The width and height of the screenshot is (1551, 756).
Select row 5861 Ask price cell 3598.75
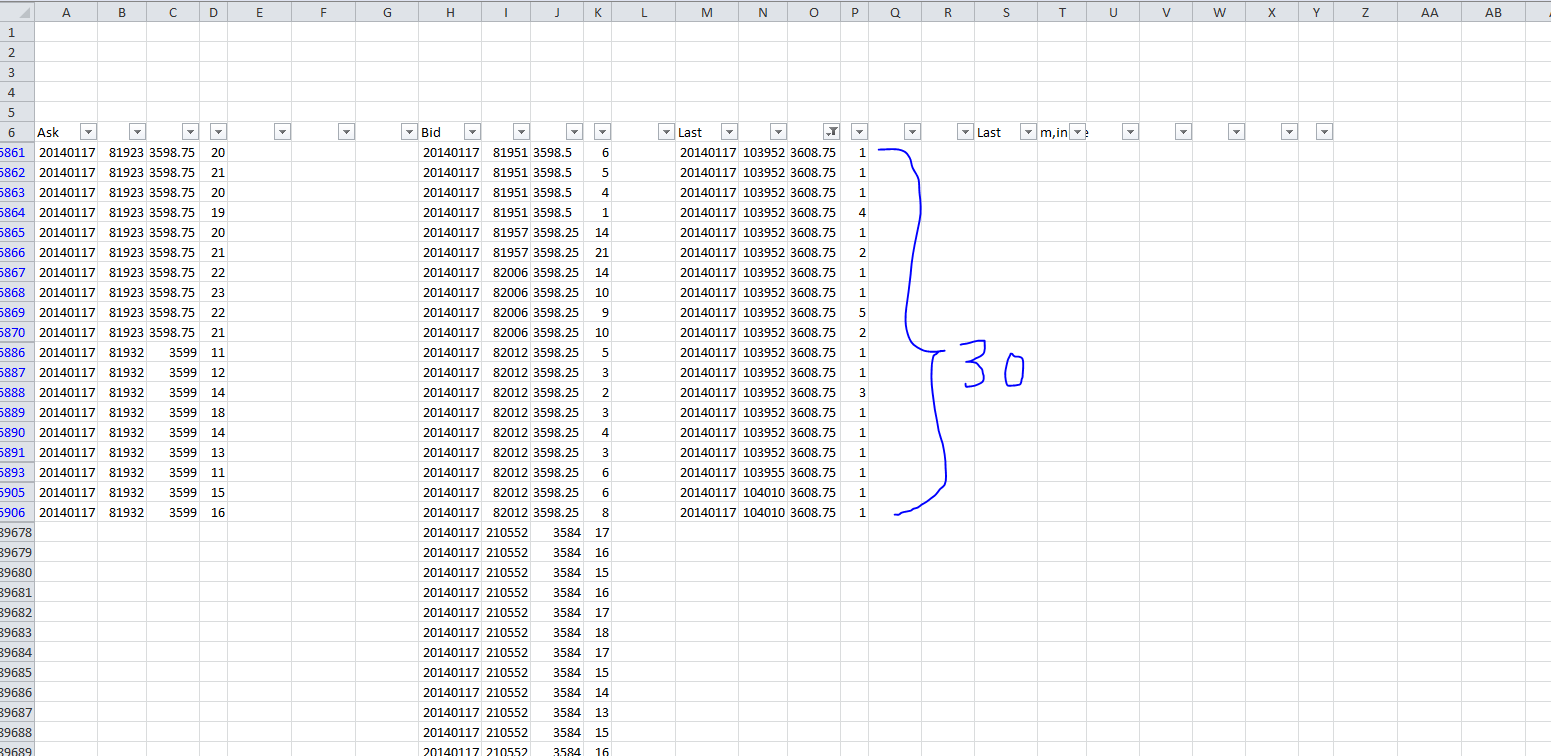[x=173, y=152]
